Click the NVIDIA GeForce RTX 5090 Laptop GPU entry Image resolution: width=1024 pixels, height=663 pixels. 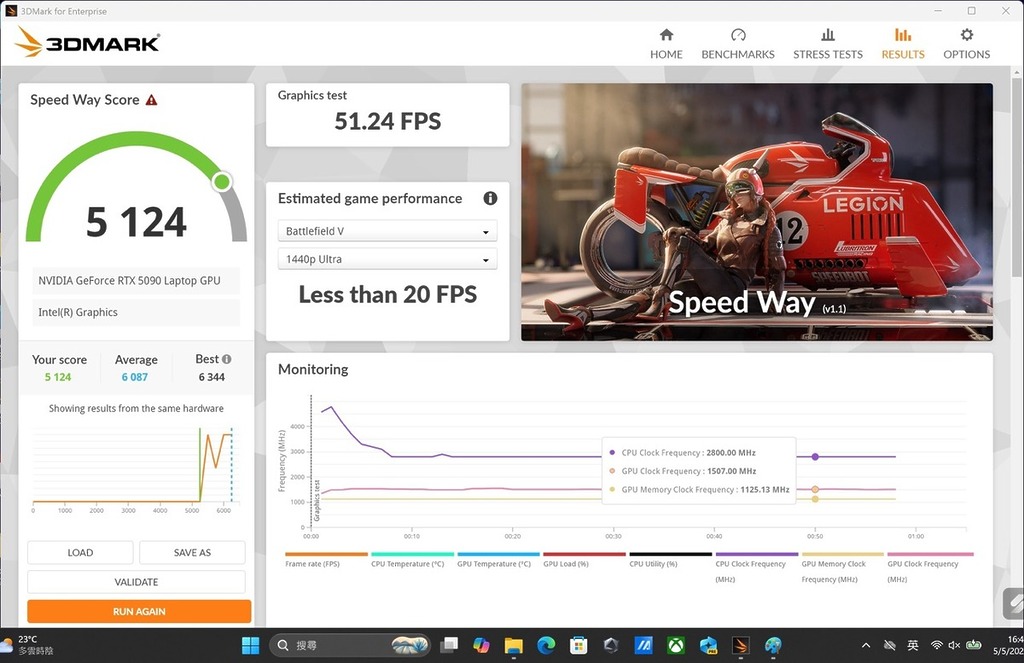tap(136, 281)
